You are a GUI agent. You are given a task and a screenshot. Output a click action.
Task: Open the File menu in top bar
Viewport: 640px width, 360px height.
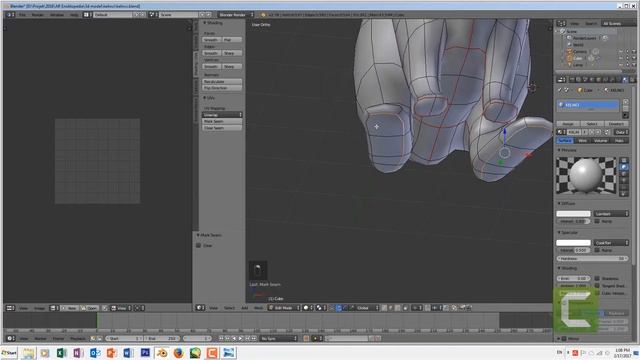(22, 15)
